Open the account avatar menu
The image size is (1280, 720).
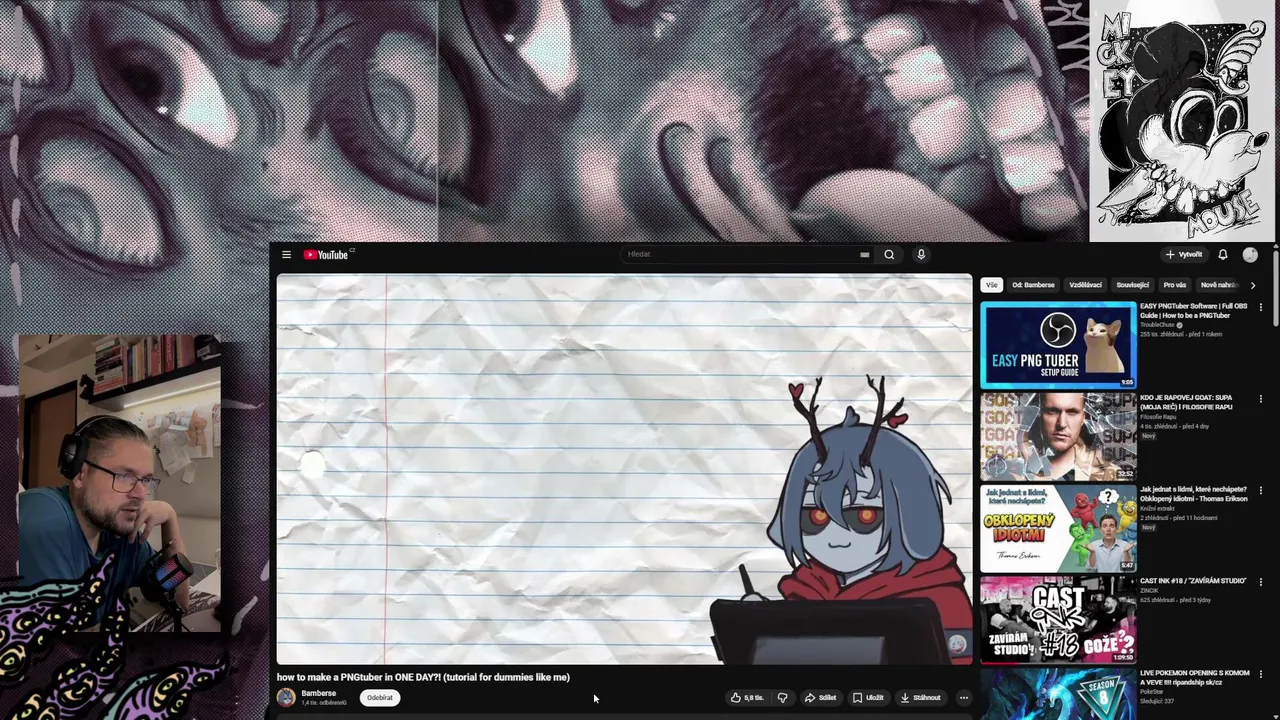[1250, 255]
